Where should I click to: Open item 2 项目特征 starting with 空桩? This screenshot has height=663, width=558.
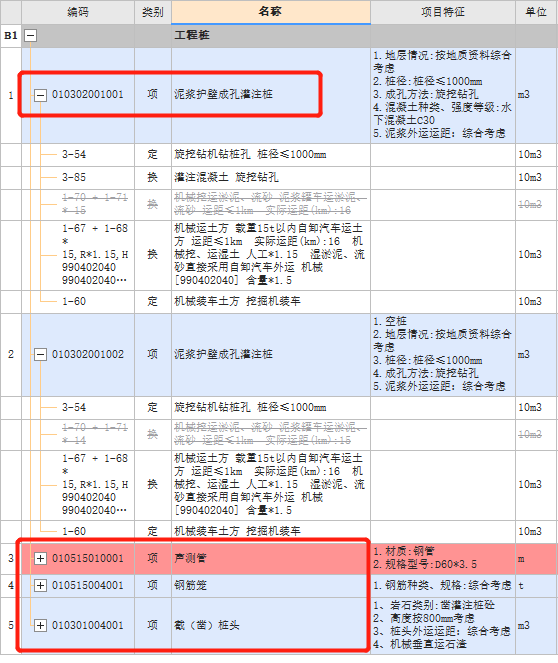(x=443, y=354)
